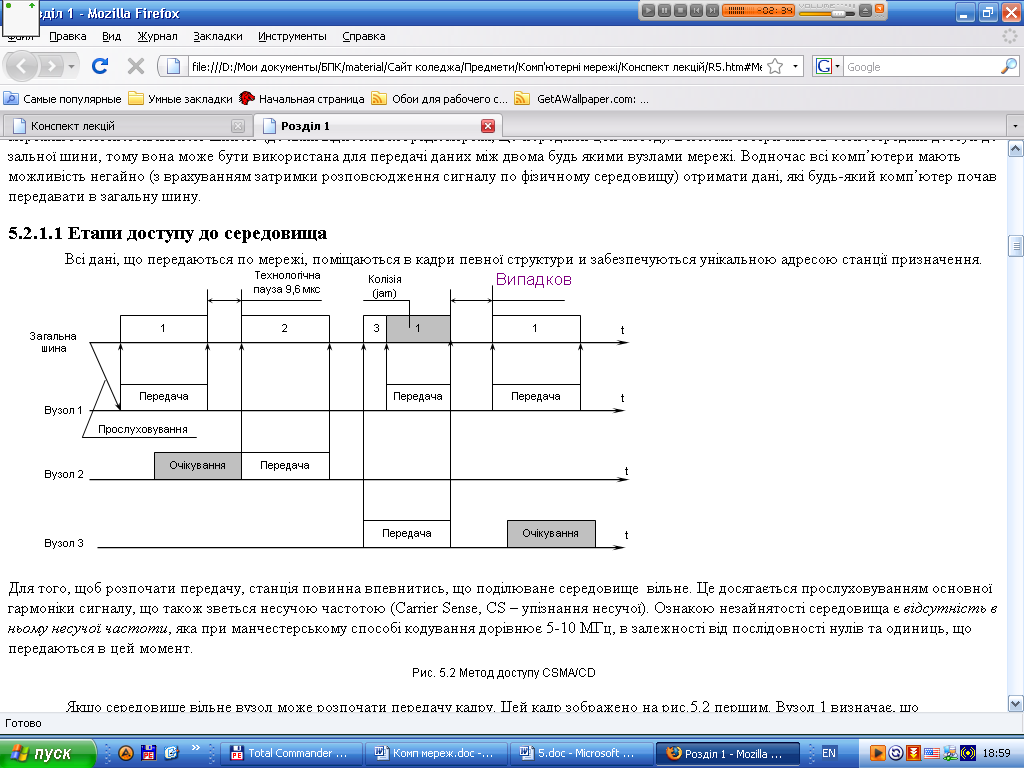The height and width of the screenshot is (768, 1024).
Task: Click the Рис. 5.2 Метод доступу CSMA/CD caption
Action: (x=504, y=673)
